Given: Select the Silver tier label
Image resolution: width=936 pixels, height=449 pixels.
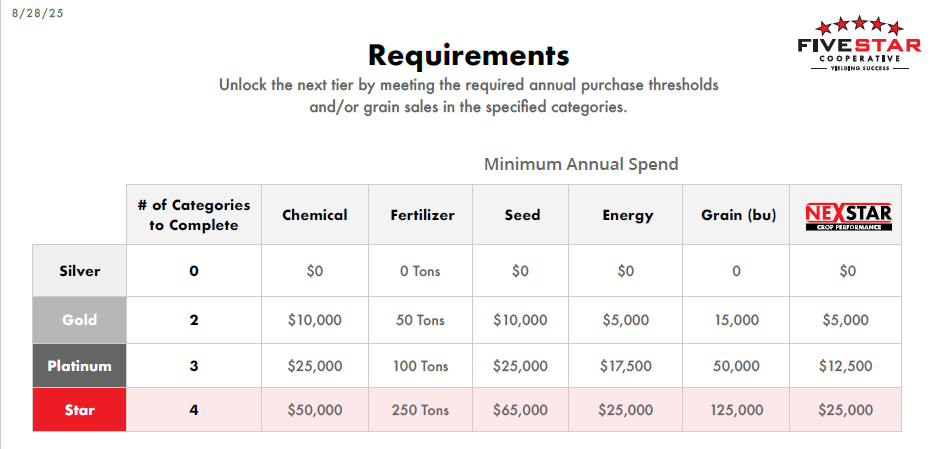Looking at the screenshot, I should pos(79,270).
